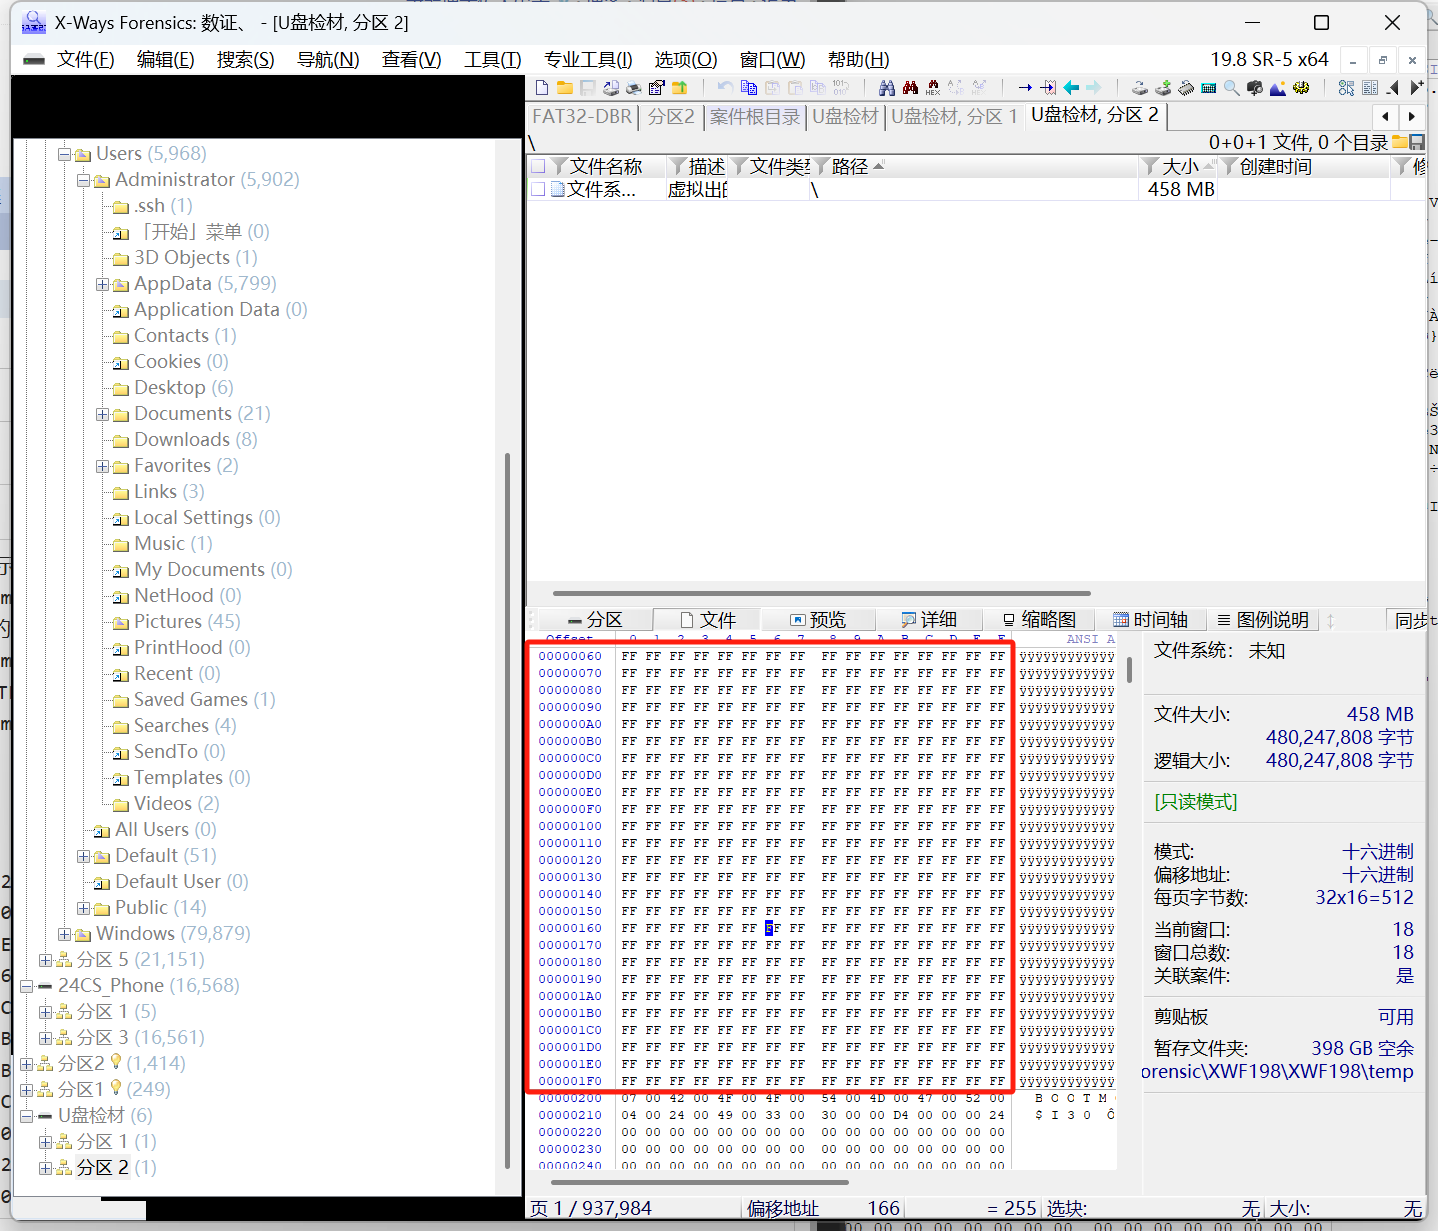The height and width of the screenshot is (1231, 1438).
Task: Click offset 00000200 in hex view
Action: coord(570,1098)
